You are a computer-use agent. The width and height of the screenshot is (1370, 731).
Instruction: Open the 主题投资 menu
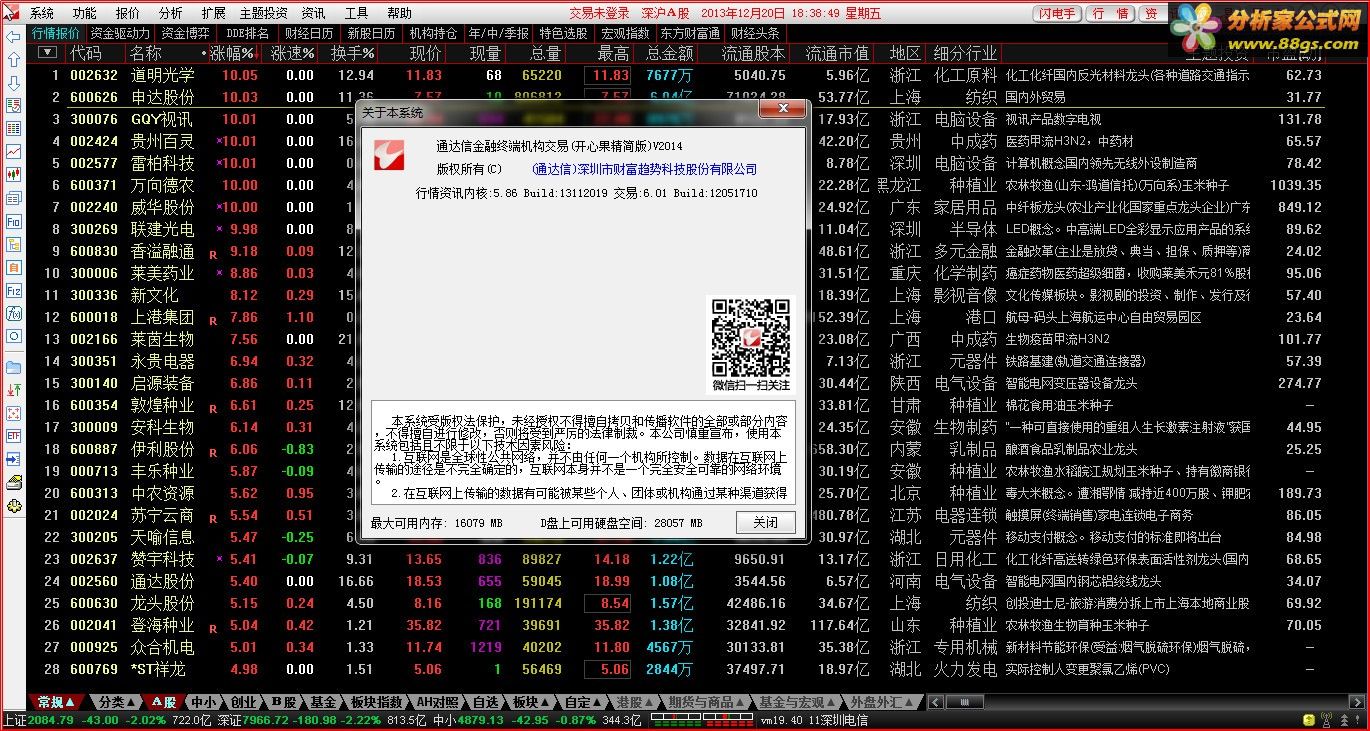click(263, 13)
